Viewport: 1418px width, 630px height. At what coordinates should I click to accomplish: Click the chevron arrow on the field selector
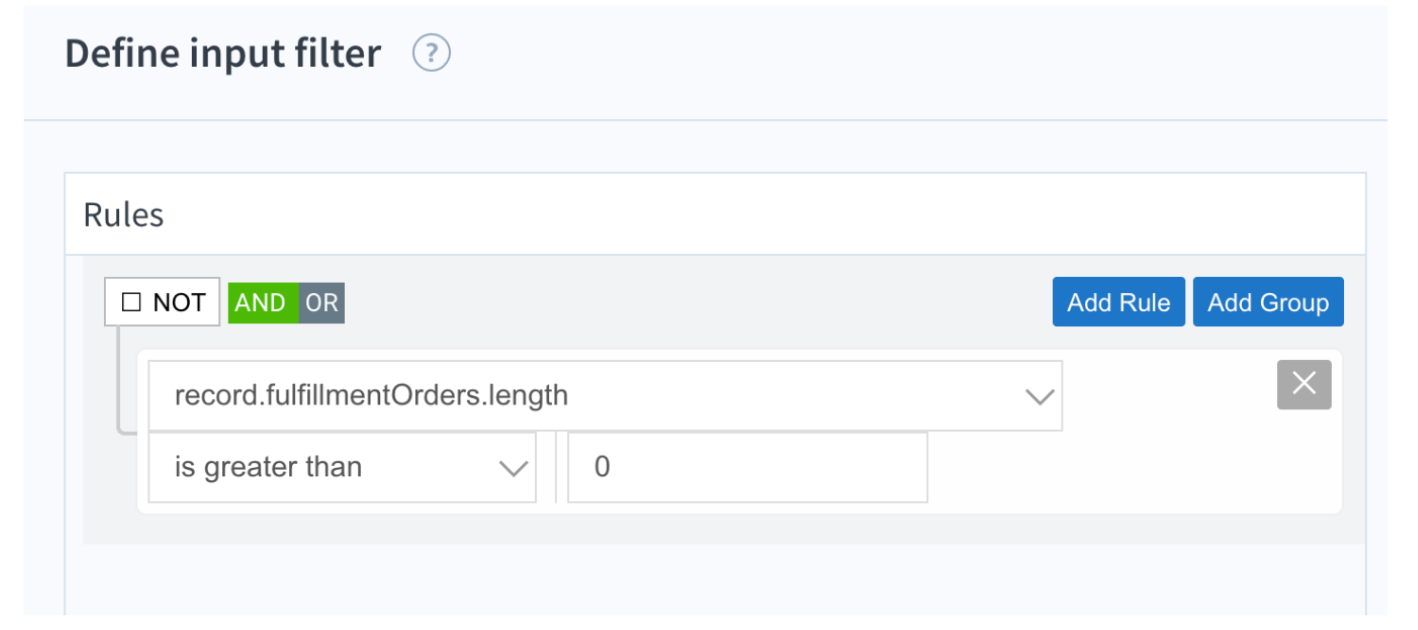coord(1040,397)
